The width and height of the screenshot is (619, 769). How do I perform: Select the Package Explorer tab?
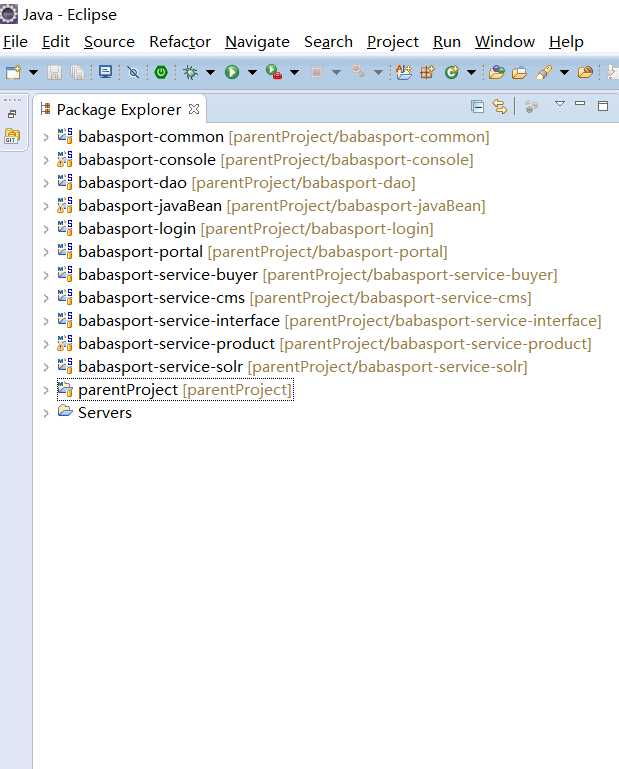(119, 109)
